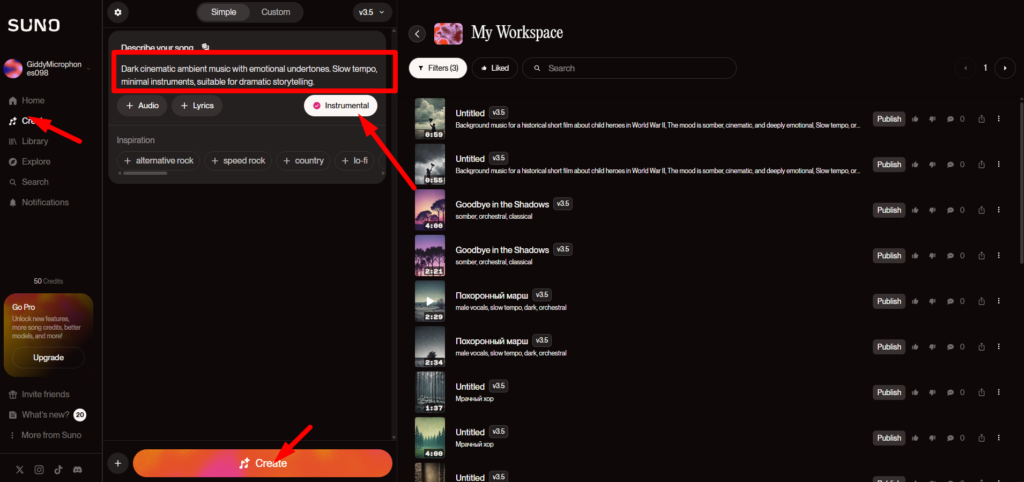Open Suno's Instagram icon link

pyautogui.click(x=39, y=470)
